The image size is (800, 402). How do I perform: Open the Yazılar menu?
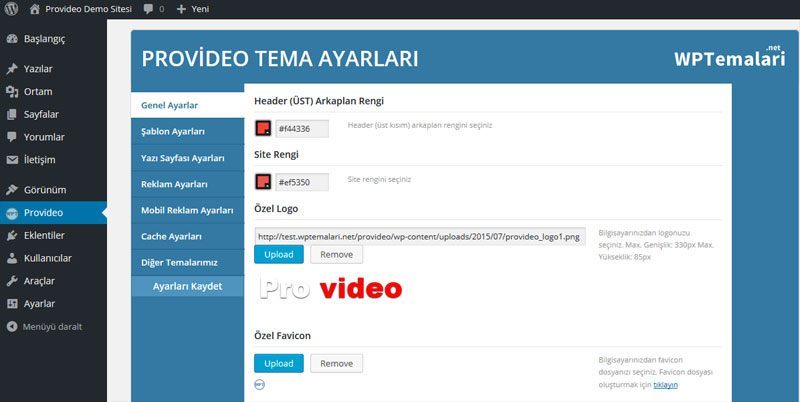(x=38, y=69)
